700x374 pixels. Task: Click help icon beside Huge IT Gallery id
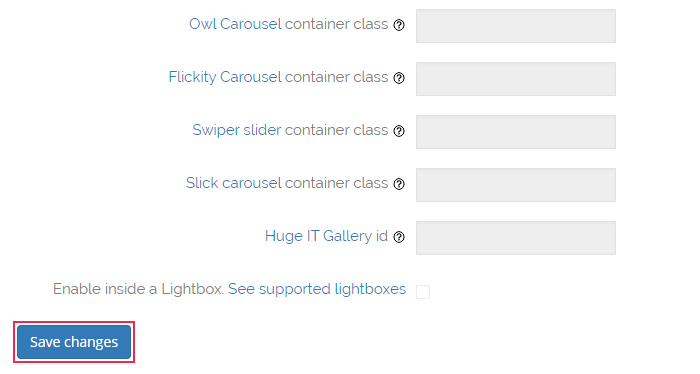click(x=399, y=237)
